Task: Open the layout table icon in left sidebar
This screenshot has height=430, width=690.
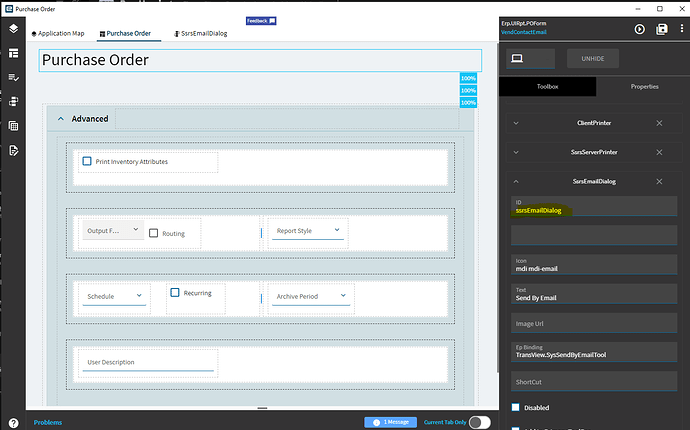Action: 14,53
